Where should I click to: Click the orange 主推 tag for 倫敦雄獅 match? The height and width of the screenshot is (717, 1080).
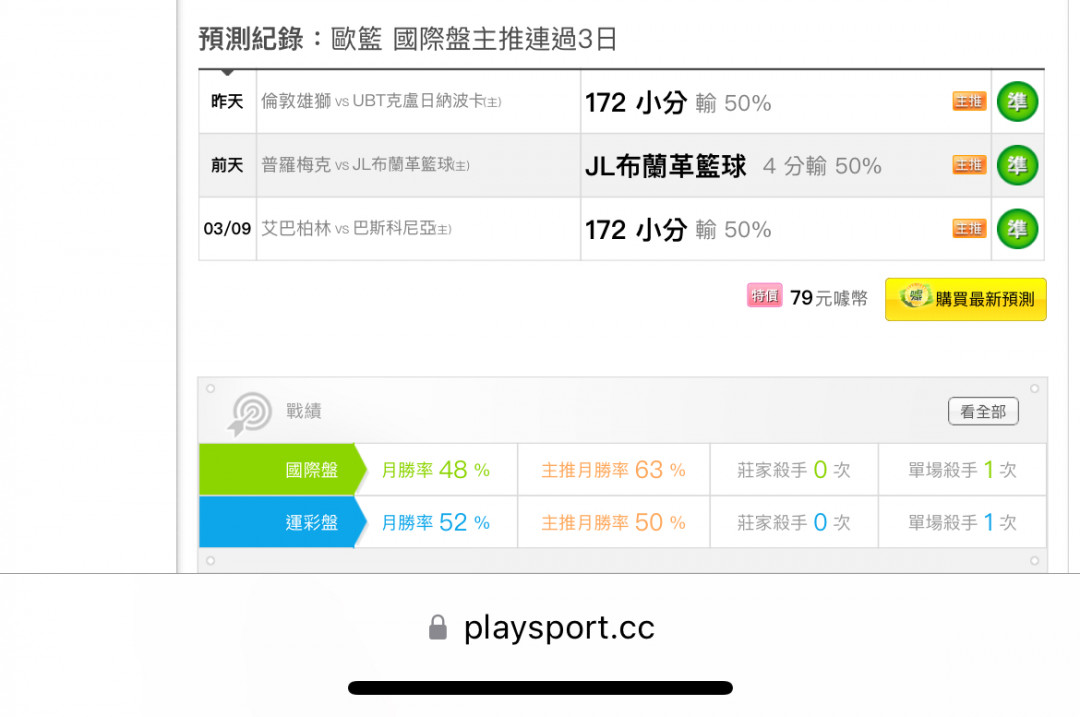pyautogui.click(x=969, y=101)
